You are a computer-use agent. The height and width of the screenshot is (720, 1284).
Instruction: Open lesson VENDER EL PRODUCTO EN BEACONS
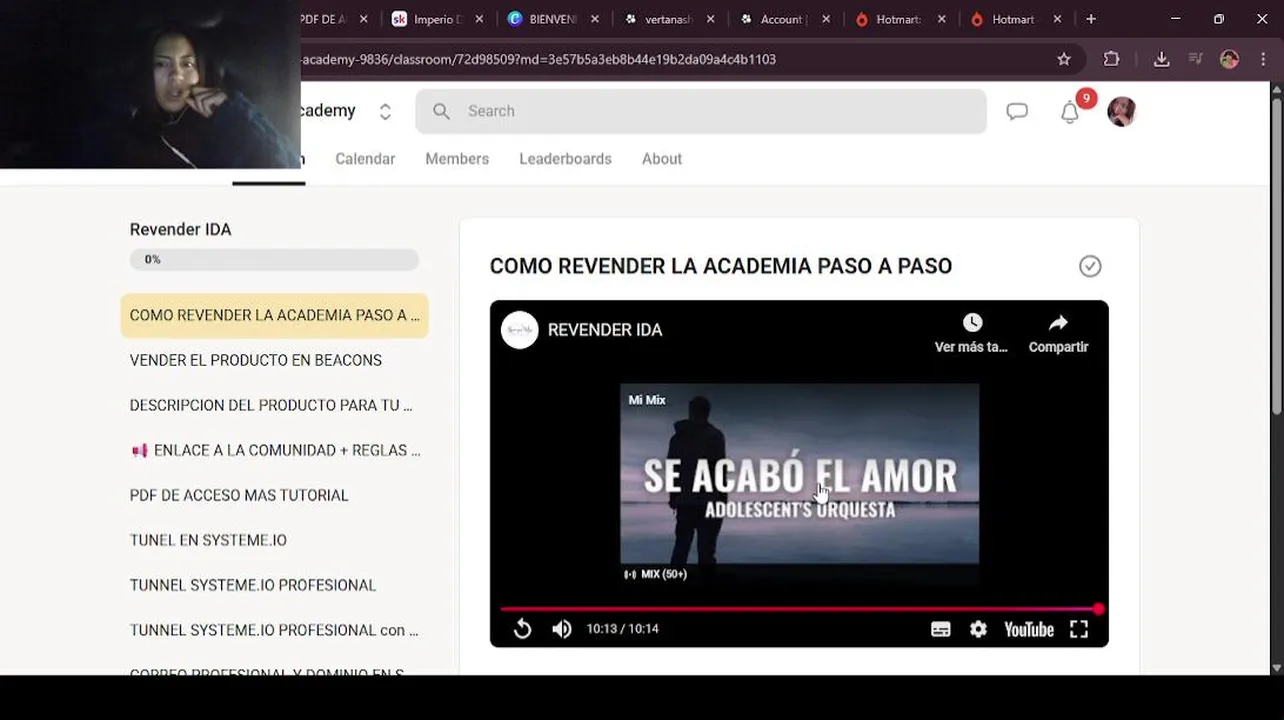tap(274, 360)
